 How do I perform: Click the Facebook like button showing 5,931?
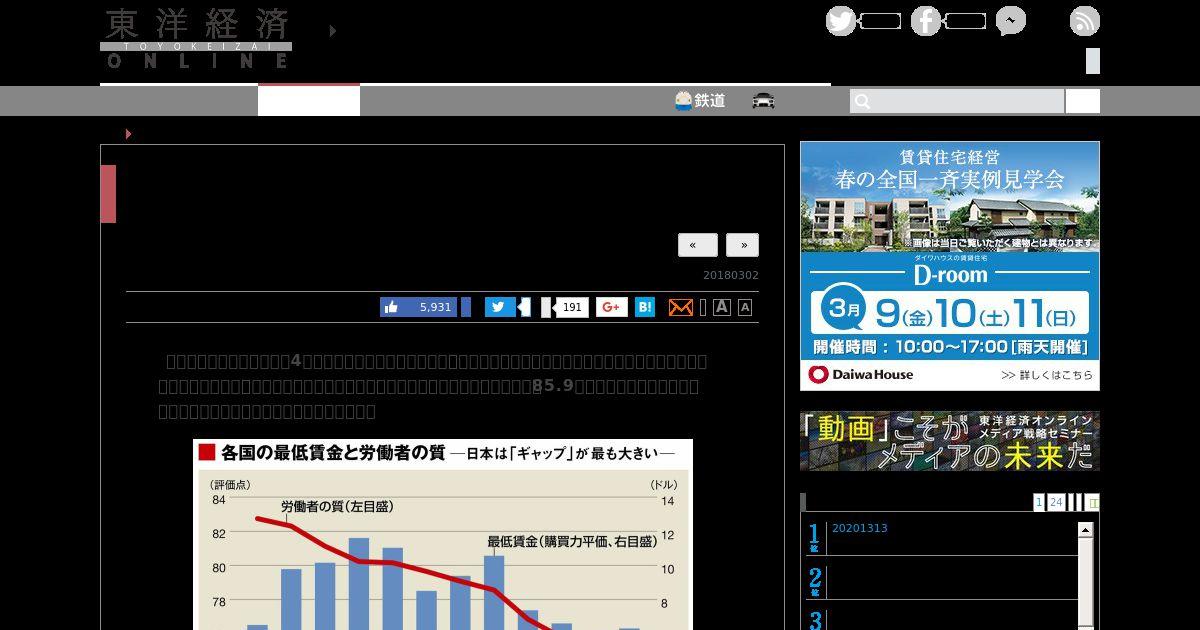pos(419,307)
